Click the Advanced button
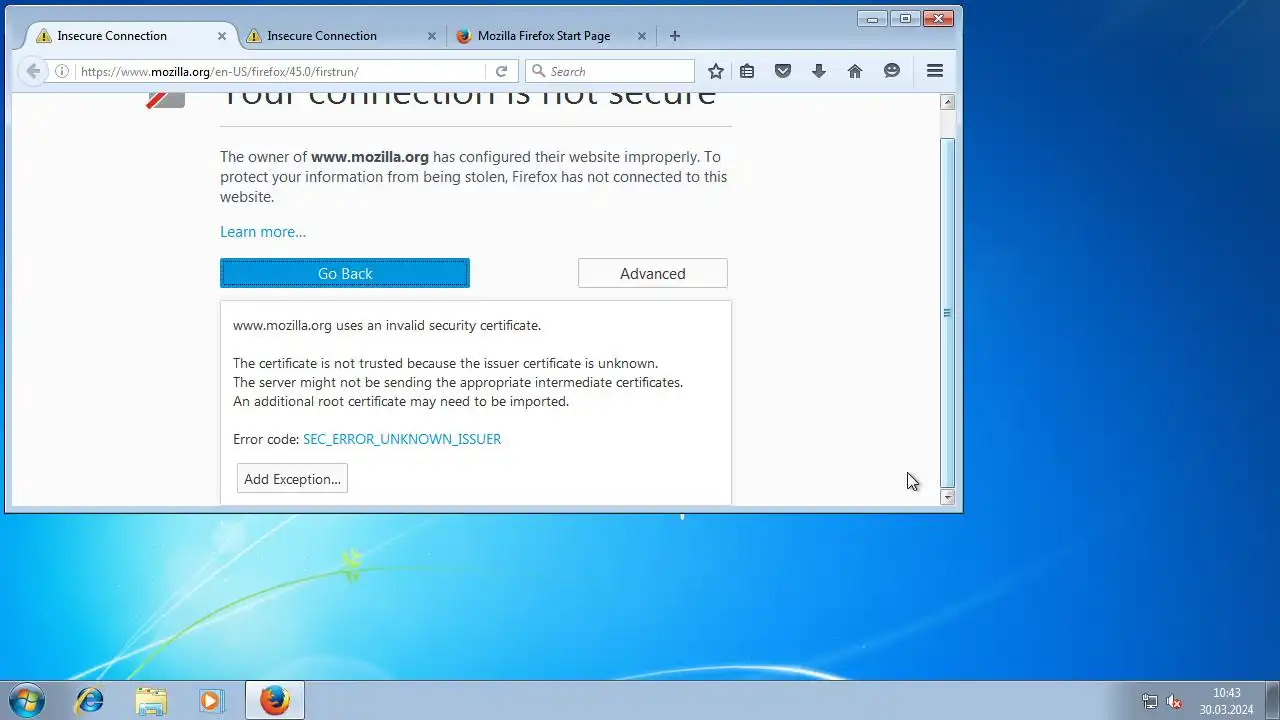1280x720 pixels. coord(653,273)
